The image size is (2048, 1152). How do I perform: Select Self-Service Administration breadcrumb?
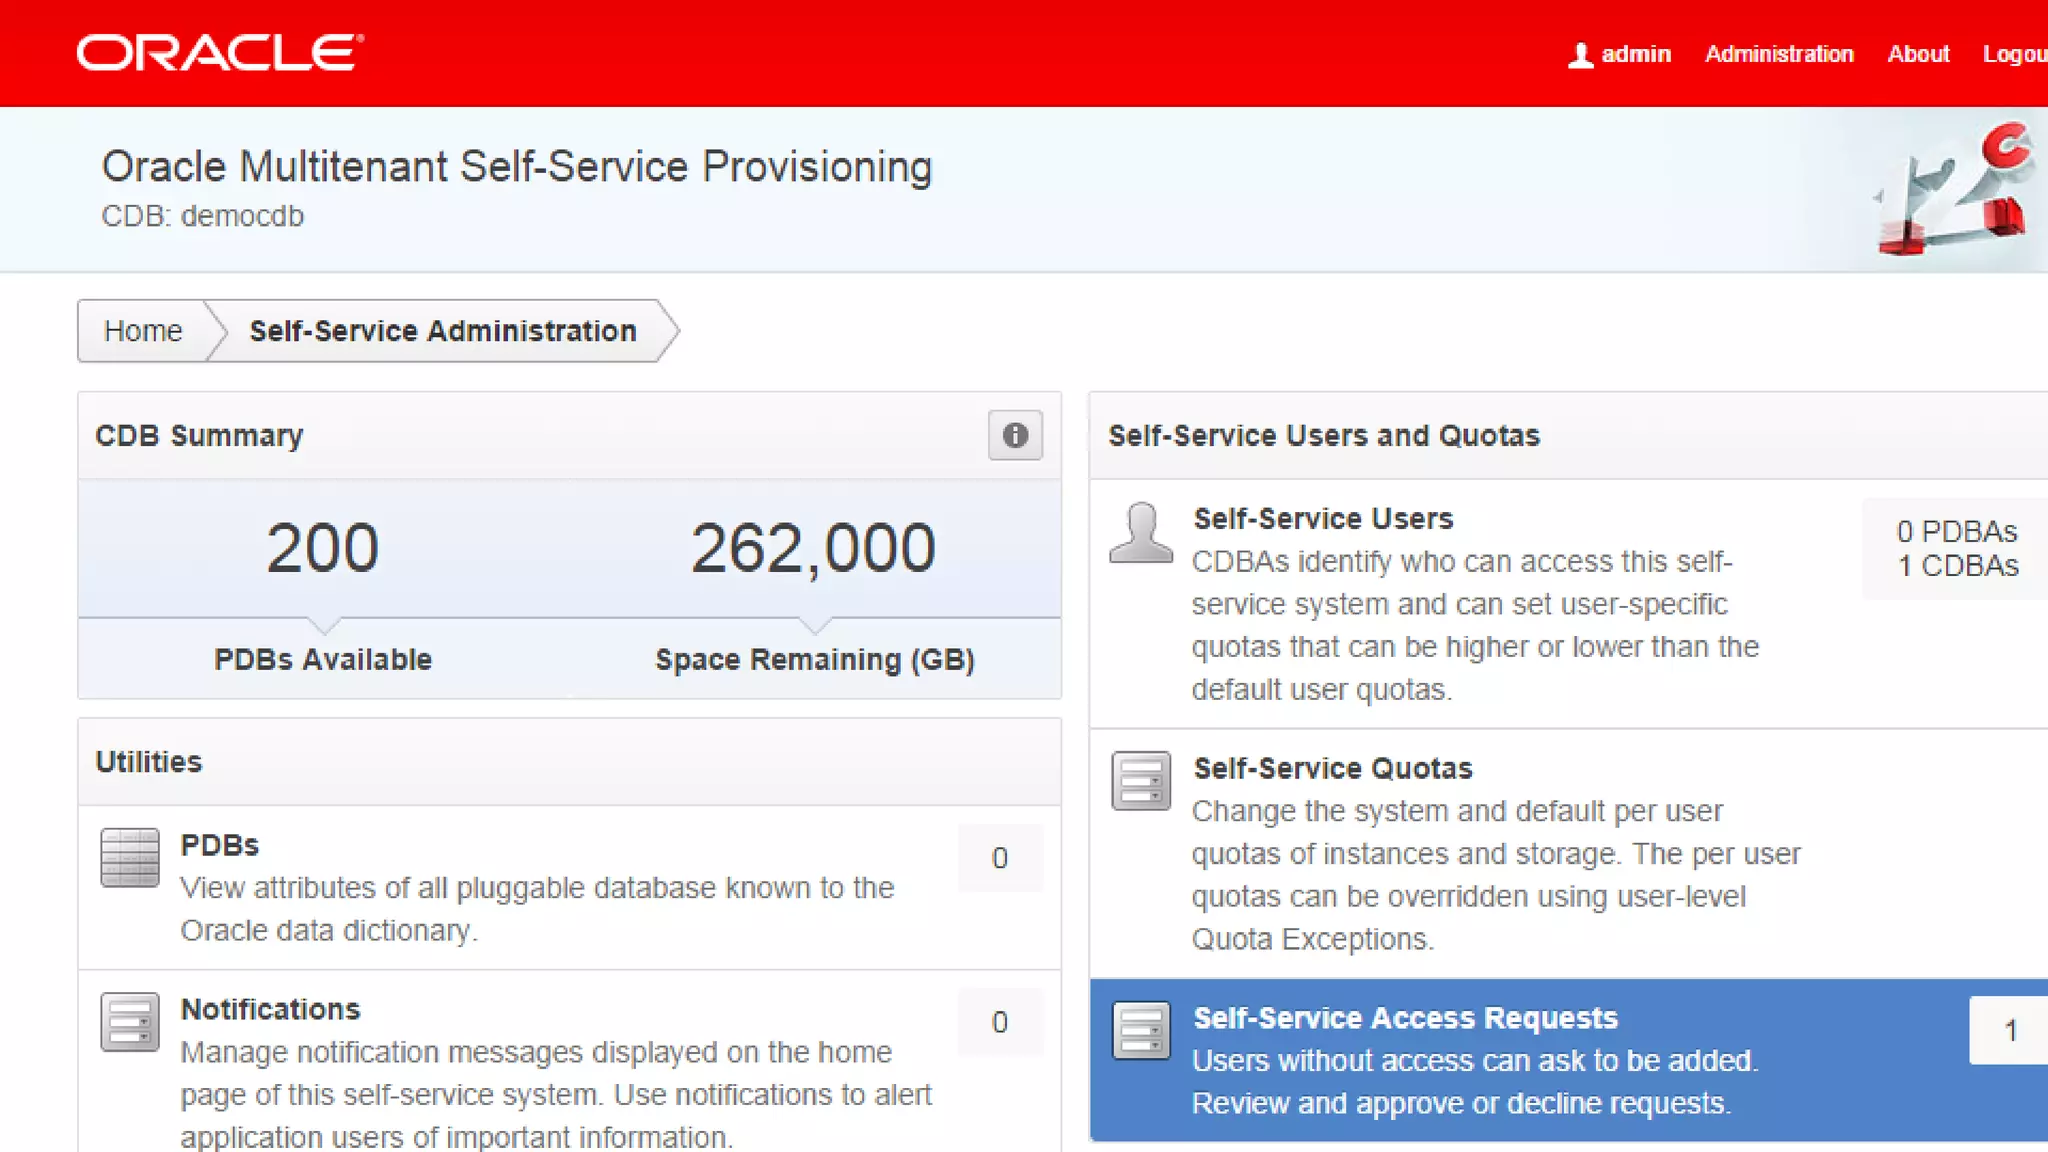tap(443, 331)
